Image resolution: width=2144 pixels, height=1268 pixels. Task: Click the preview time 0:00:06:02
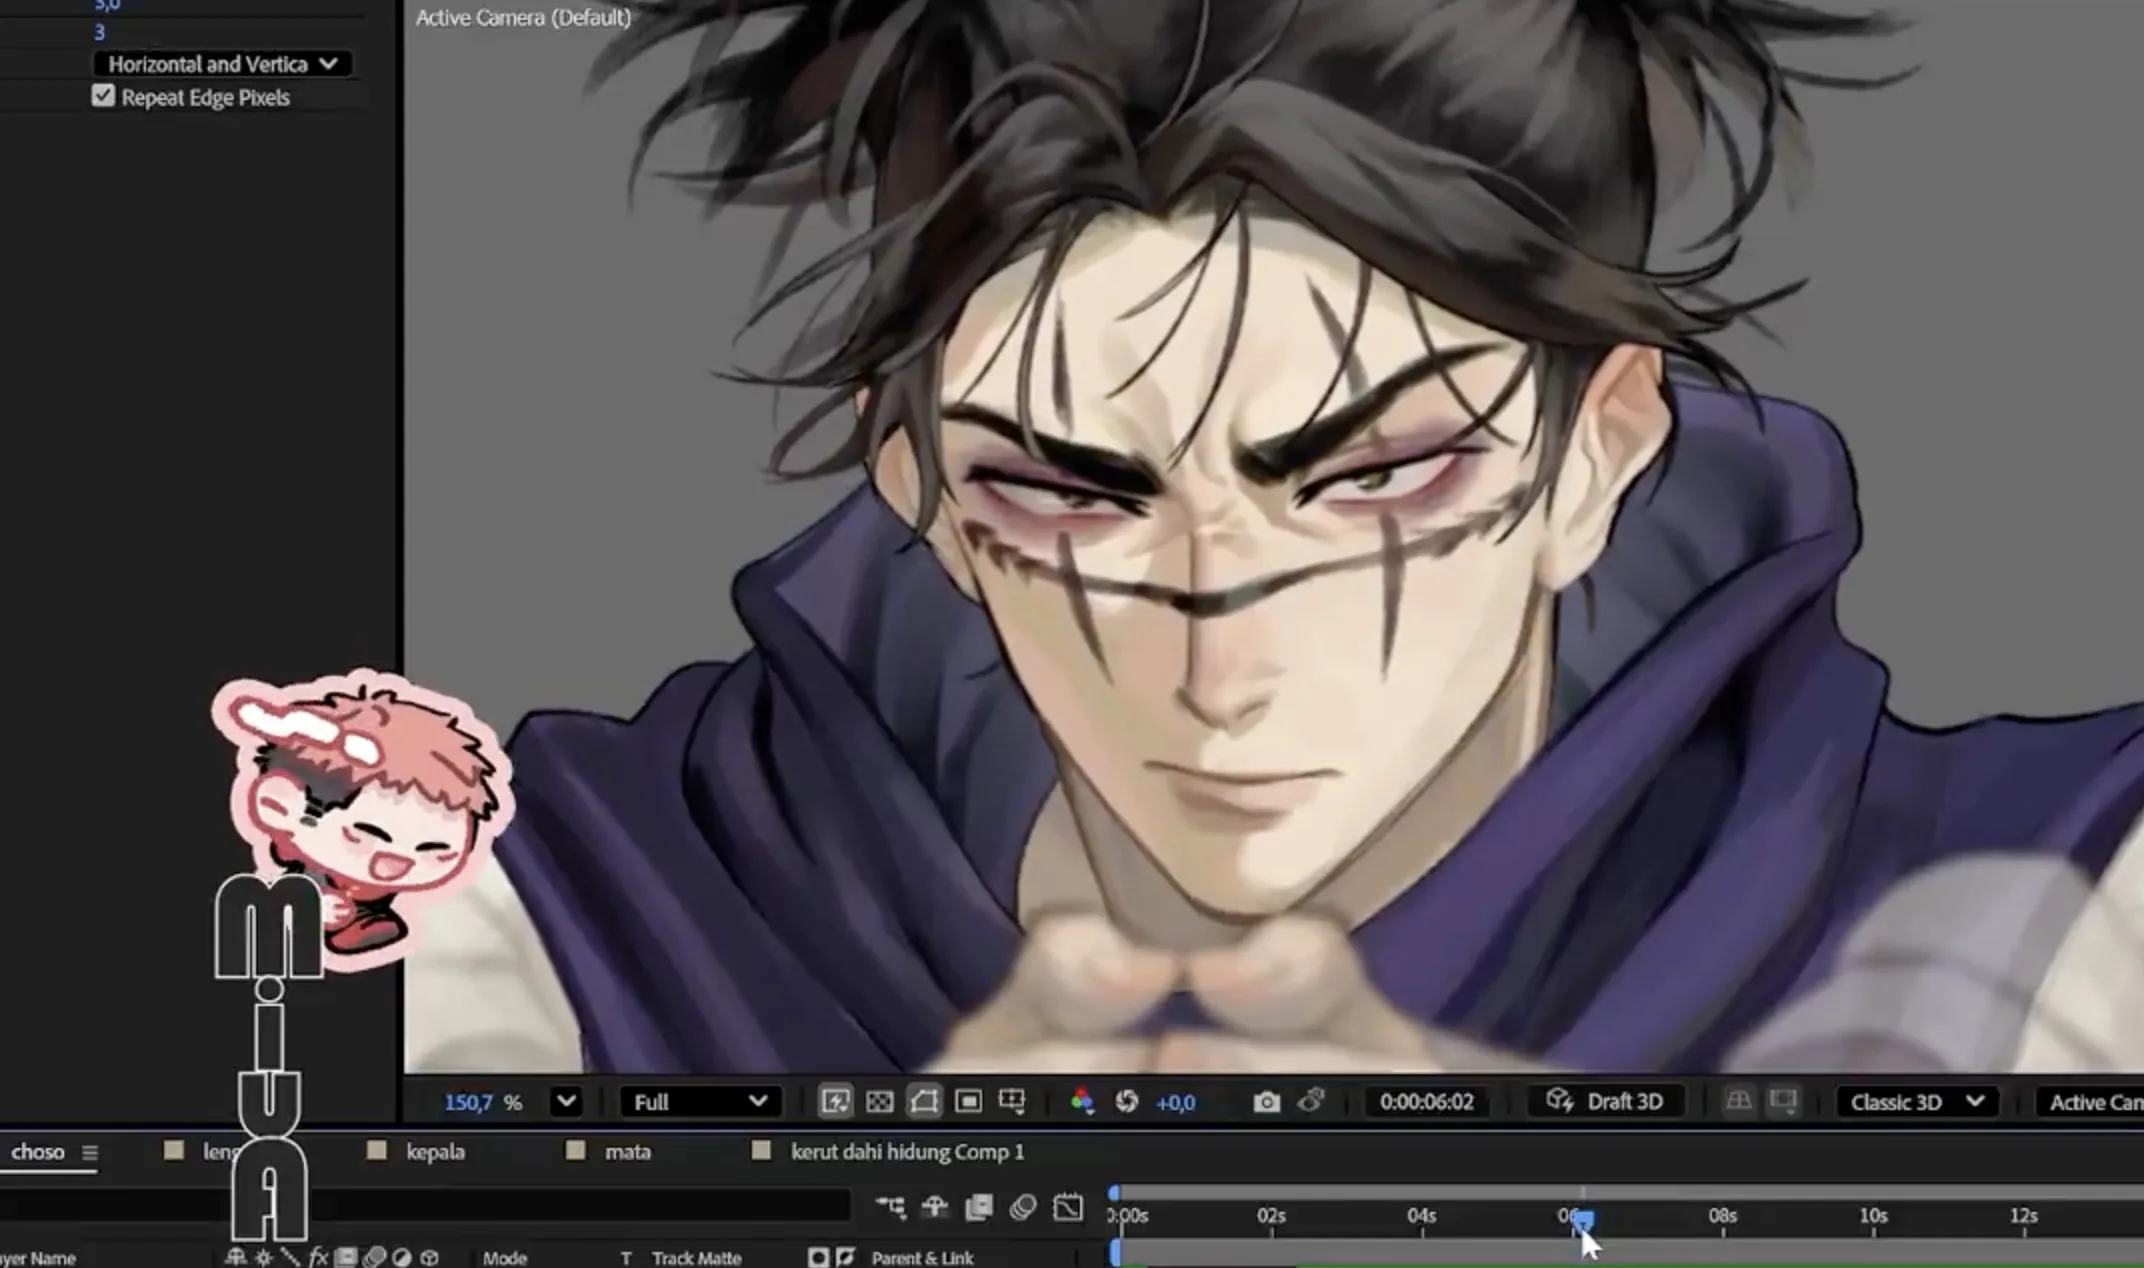tap(1427, 1102)
